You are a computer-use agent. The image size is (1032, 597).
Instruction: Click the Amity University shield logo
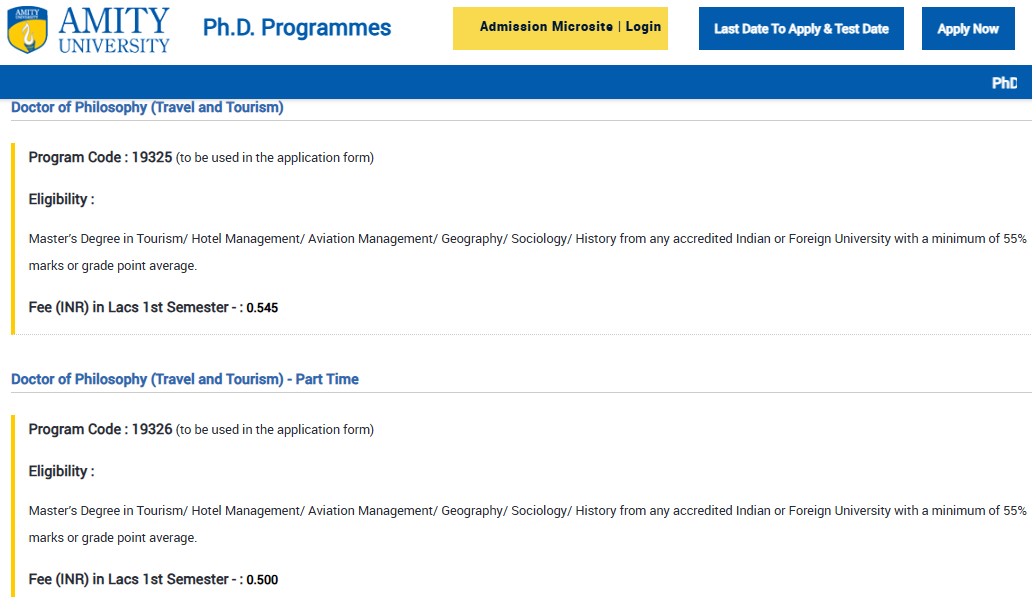click(x=27, y=30)
